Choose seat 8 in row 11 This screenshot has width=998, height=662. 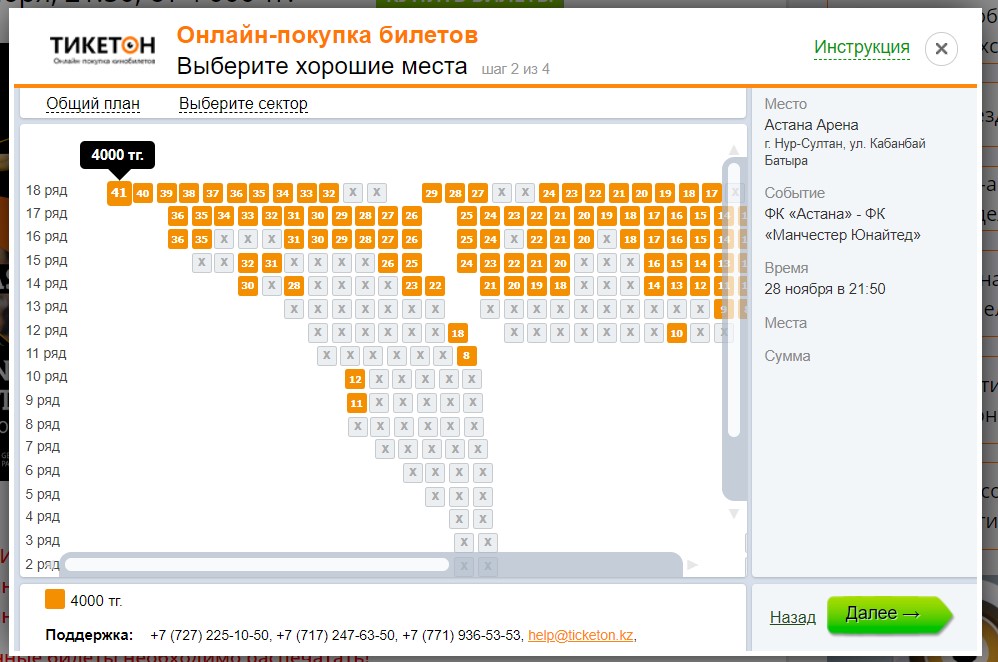point(467,355)
